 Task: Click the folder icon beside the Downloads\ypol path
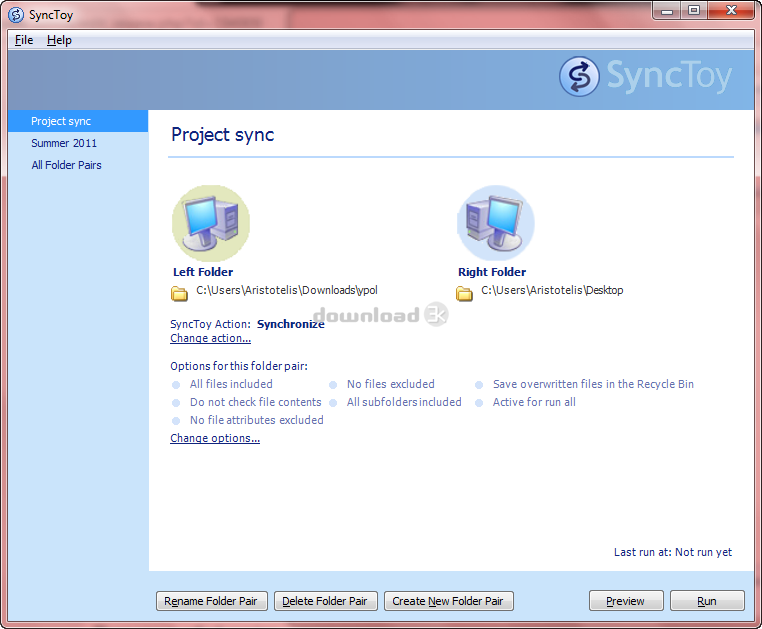(179, 293)
